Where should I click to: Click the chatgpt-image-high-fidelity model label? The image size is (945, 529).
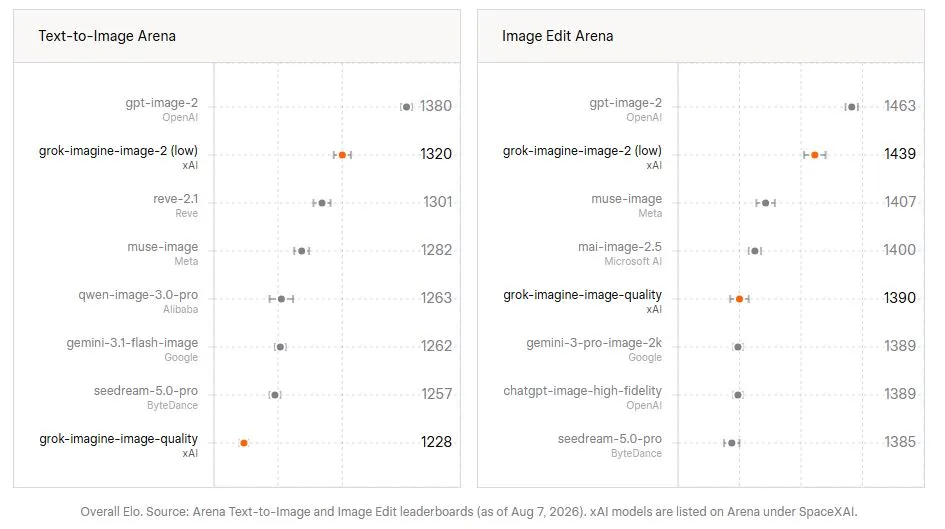click(x=582, y=391)
